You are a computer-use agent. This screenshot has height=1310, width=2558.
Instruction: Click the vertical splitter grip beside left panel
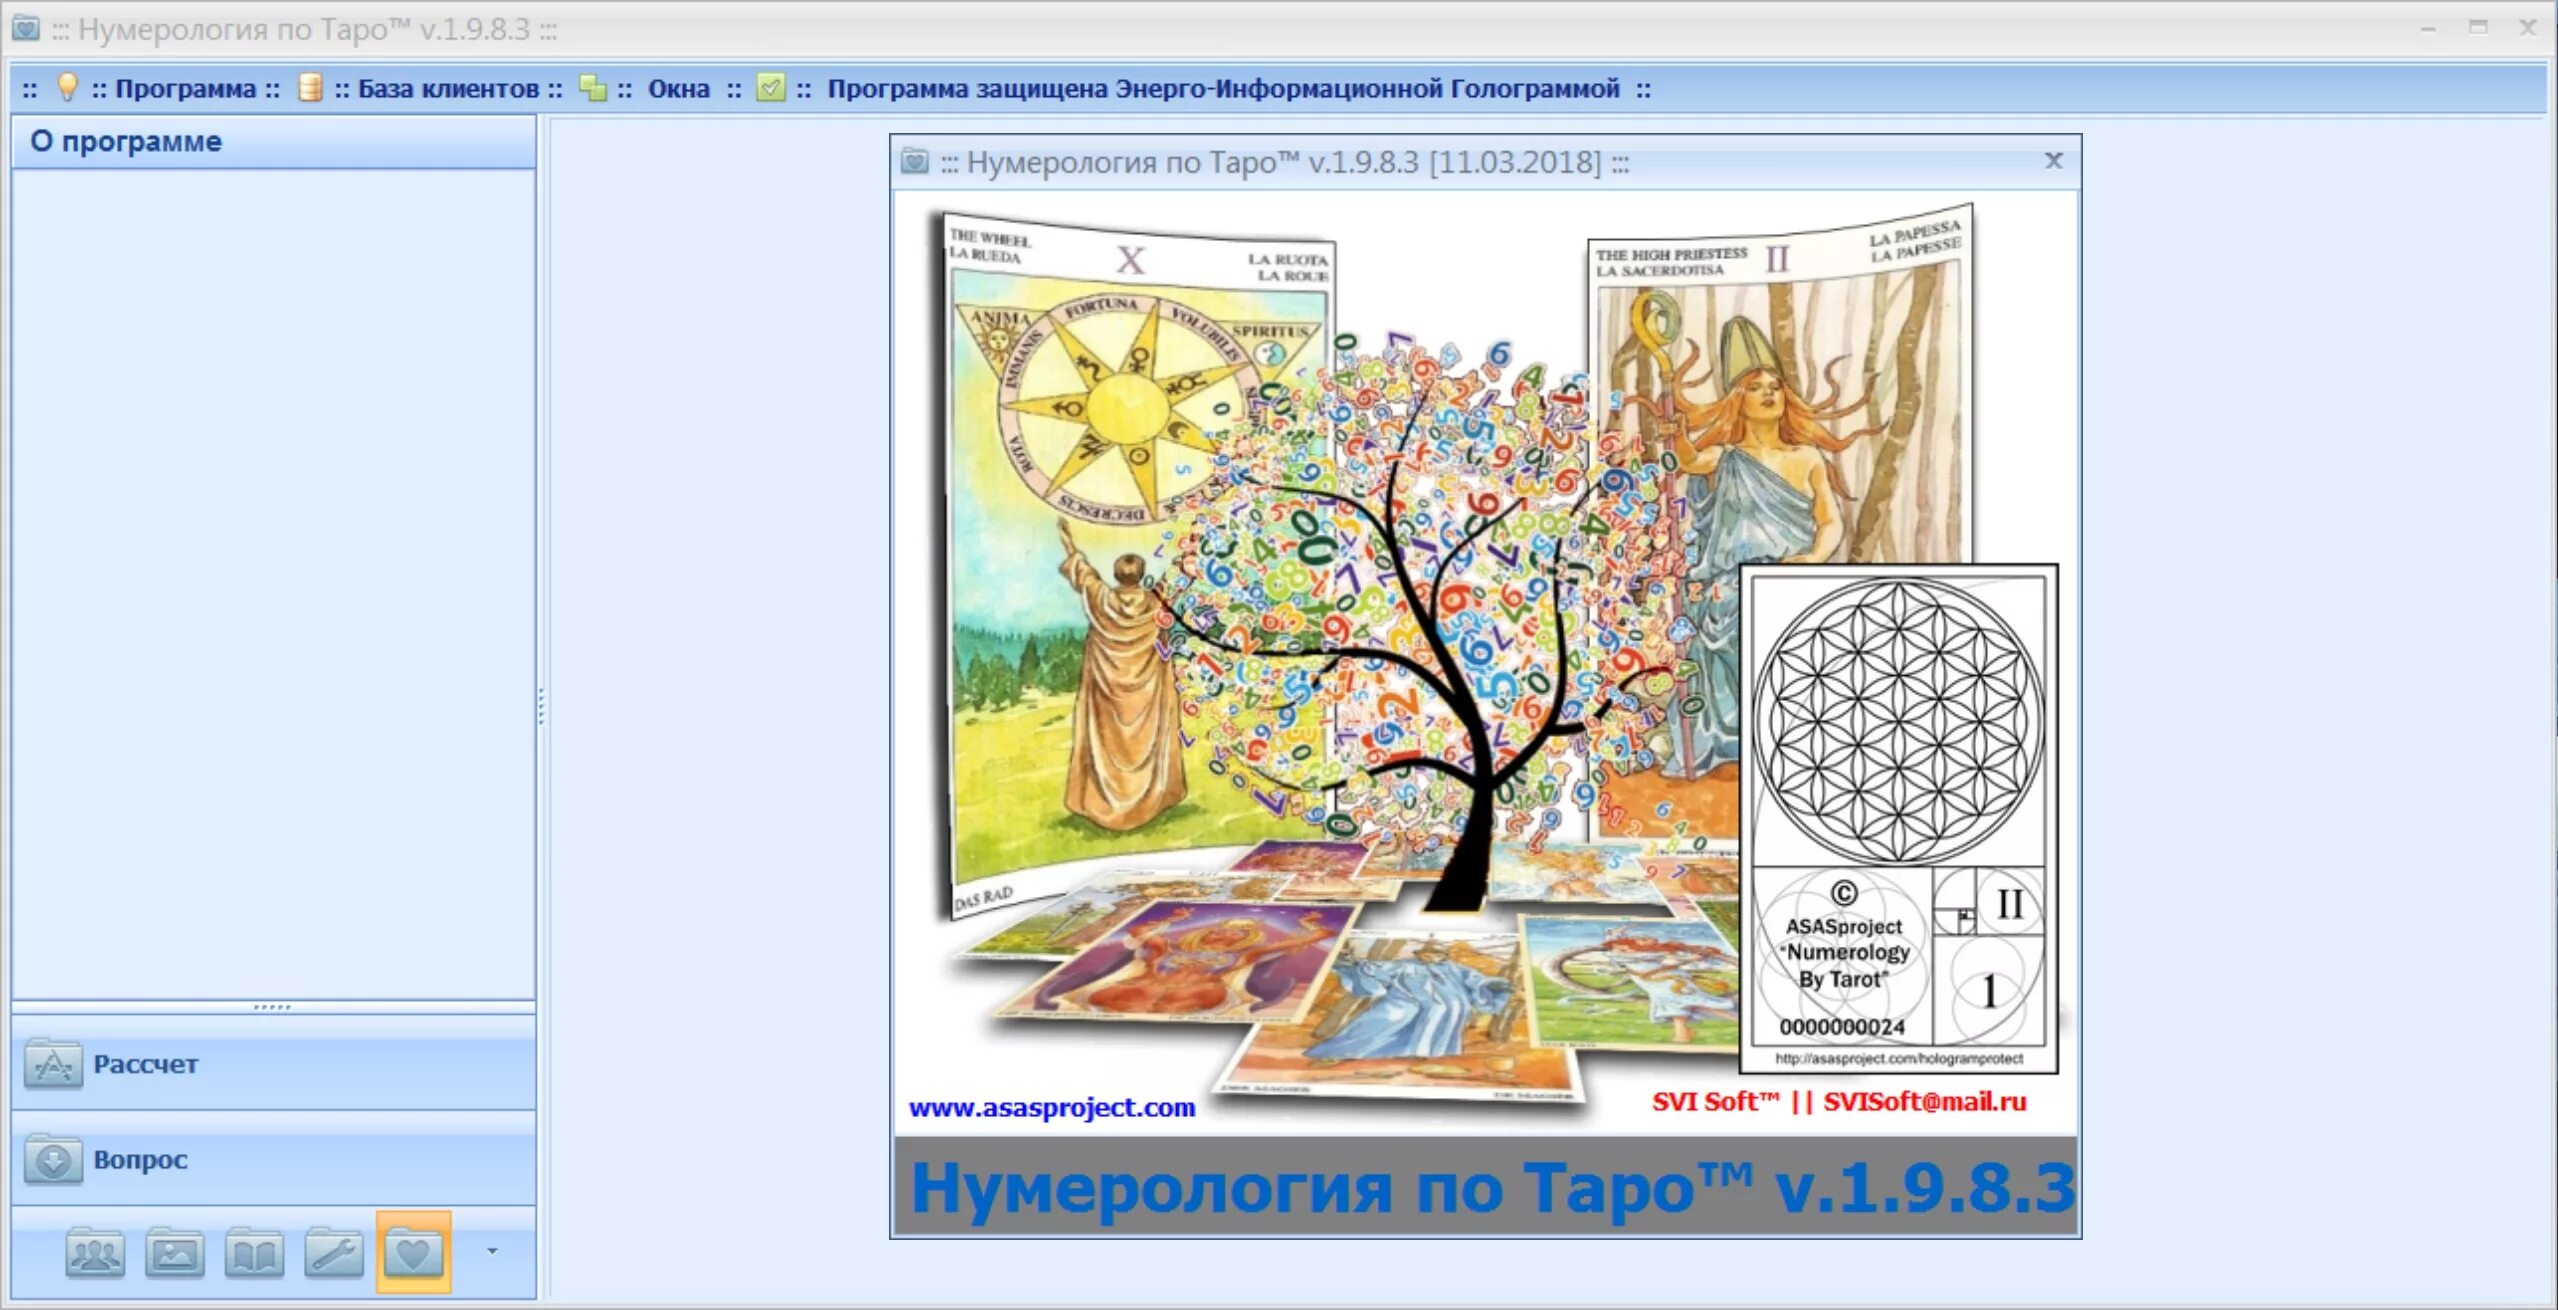tap(541, 706)
